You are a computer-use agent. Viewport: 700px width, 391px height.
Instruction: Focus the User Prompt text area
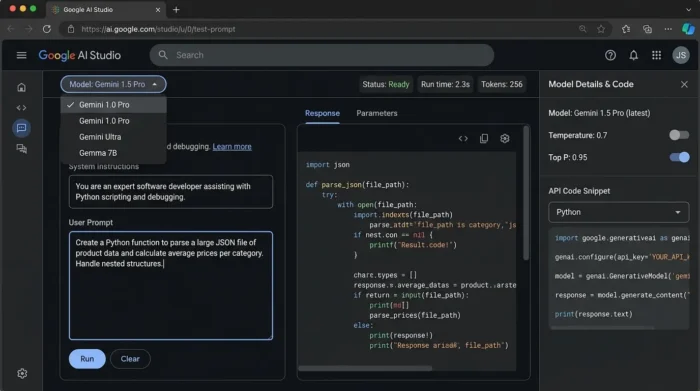click(171, 286)
